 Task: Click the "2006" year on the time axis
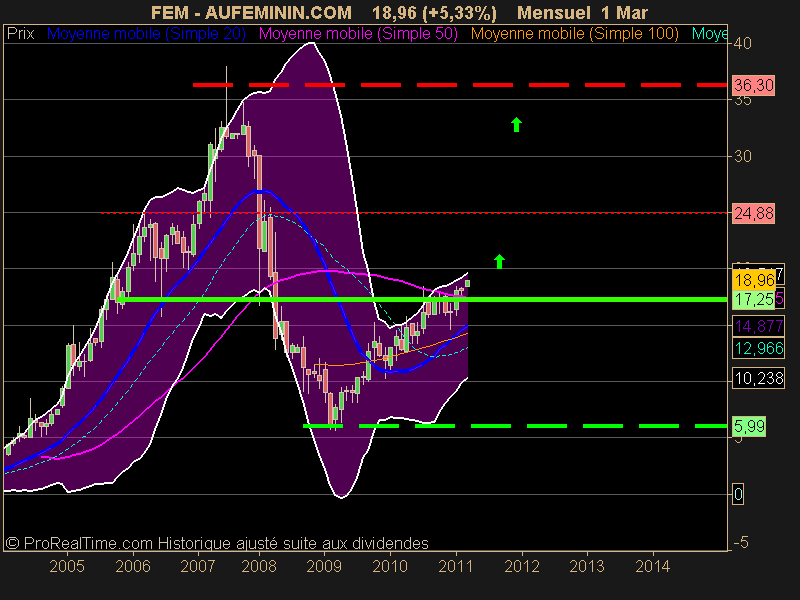click(133, 566)
